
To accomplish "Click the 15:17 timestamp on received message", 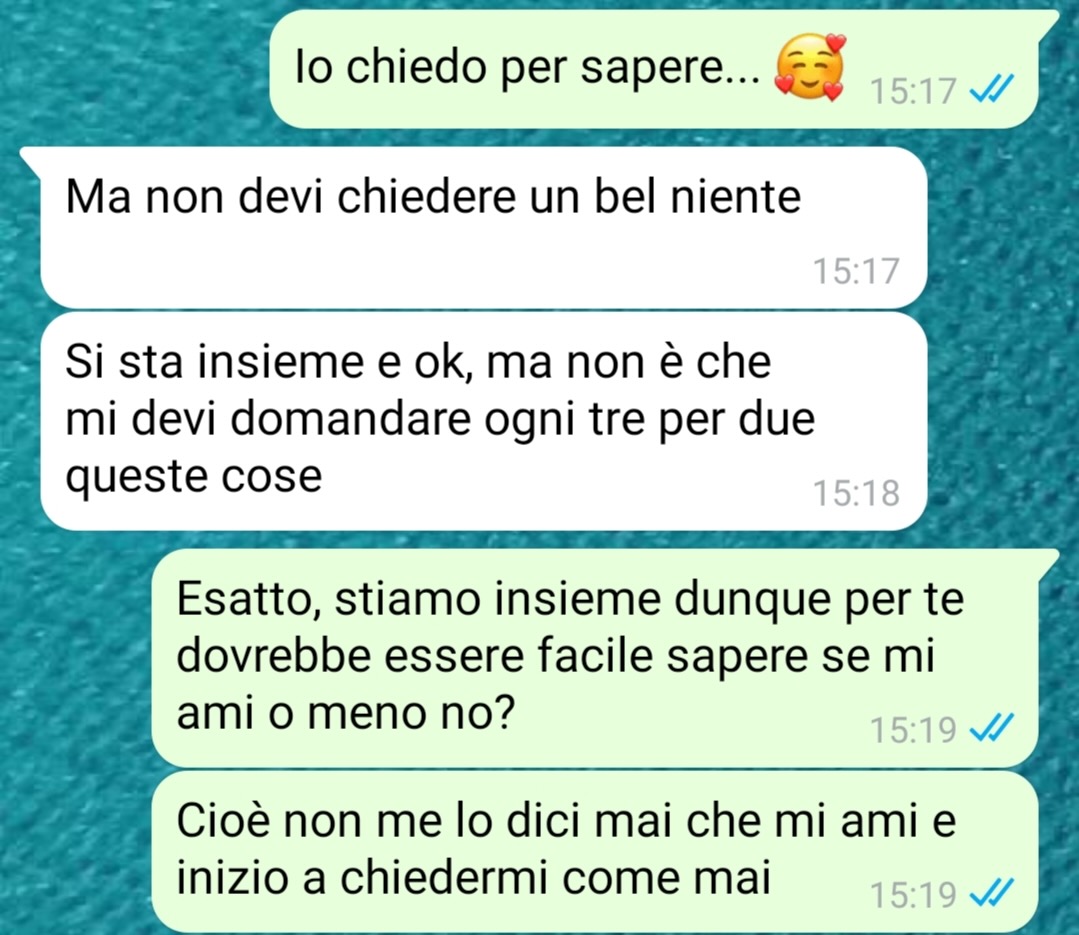I will 856,270.
